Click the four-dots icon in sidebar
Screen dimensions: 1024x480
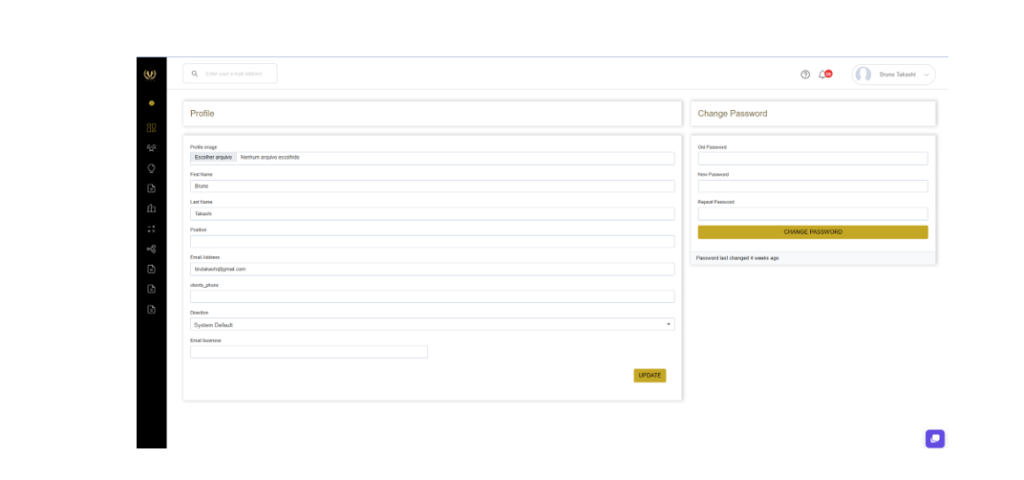(151, 229)
